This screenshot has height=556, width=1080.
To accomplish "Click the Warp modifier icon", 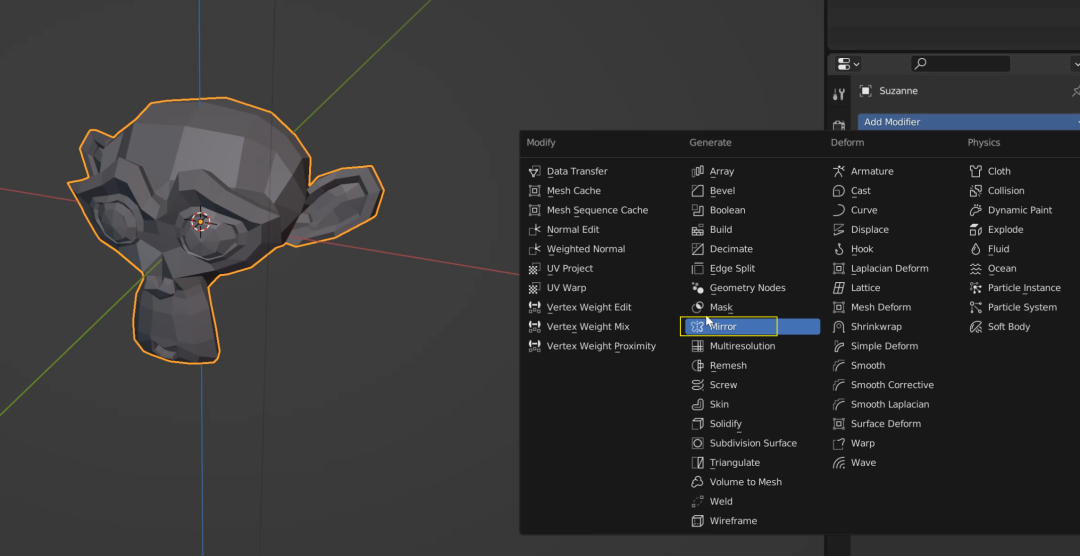I will click(838, 443).
